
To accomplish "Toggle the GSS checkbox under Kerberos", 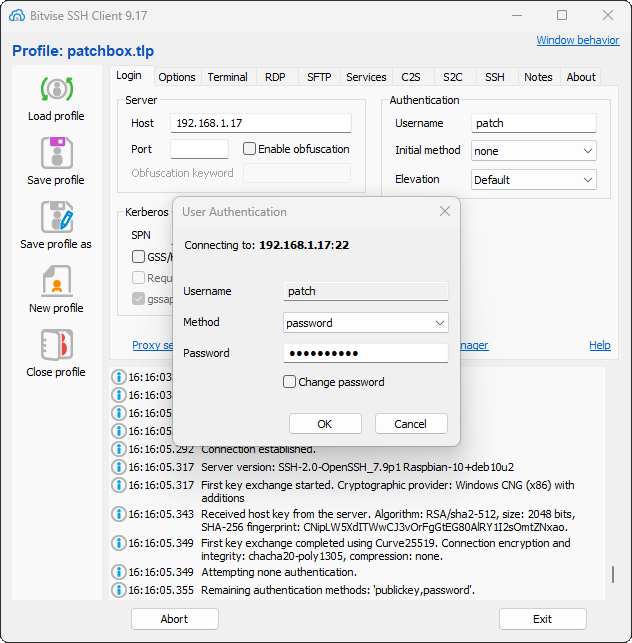I will pyautogui.click(x=138, y=257).
